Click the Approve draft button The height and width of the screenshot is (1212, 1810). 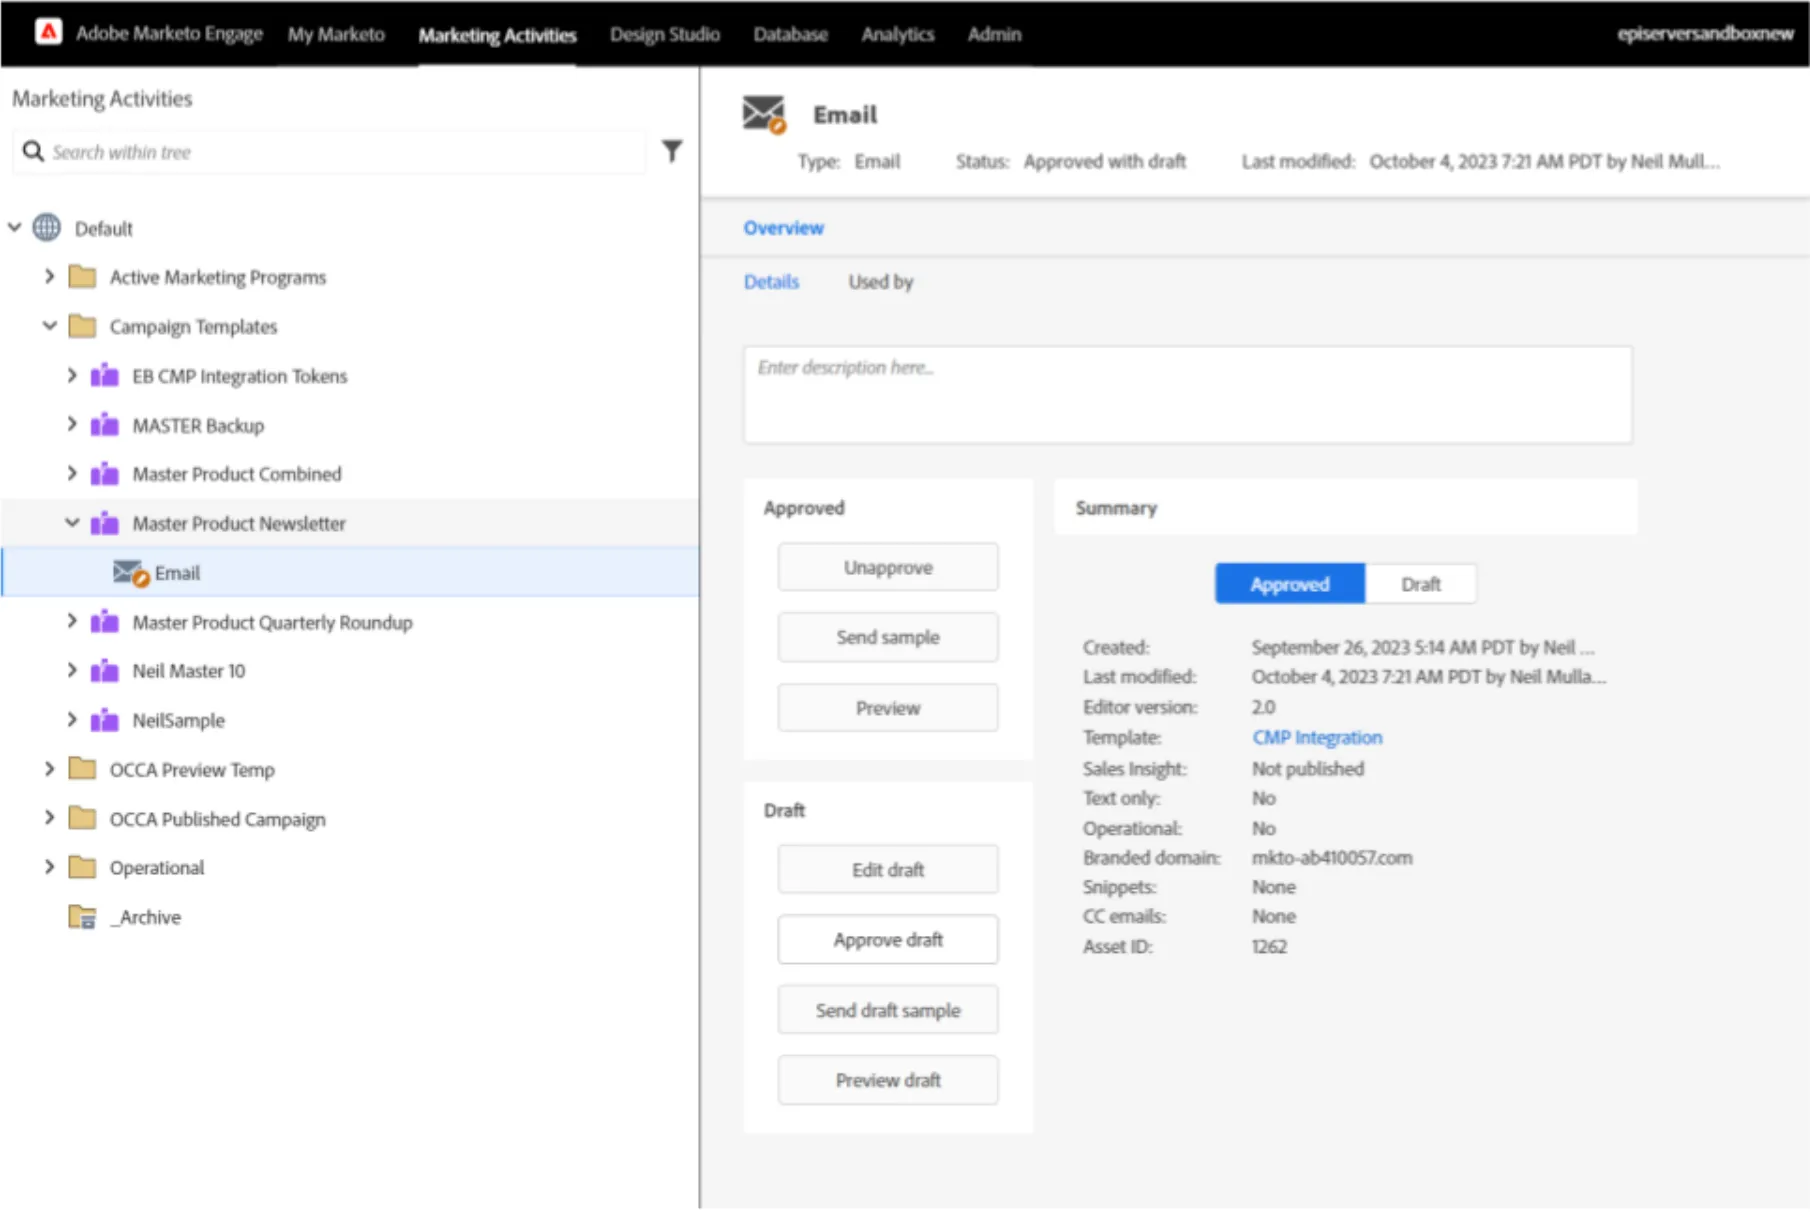pos(888,940)
